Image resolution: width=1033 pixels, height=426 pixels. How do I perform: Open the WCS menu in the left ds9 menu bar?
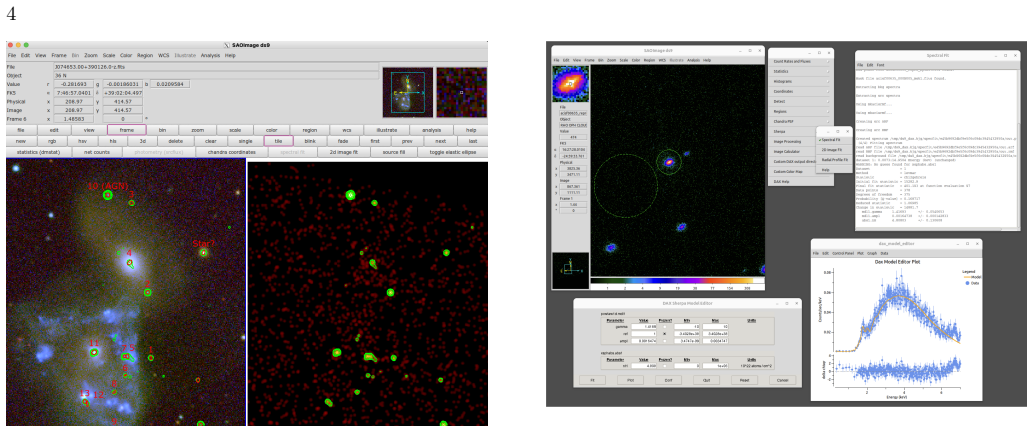point(163,55)
